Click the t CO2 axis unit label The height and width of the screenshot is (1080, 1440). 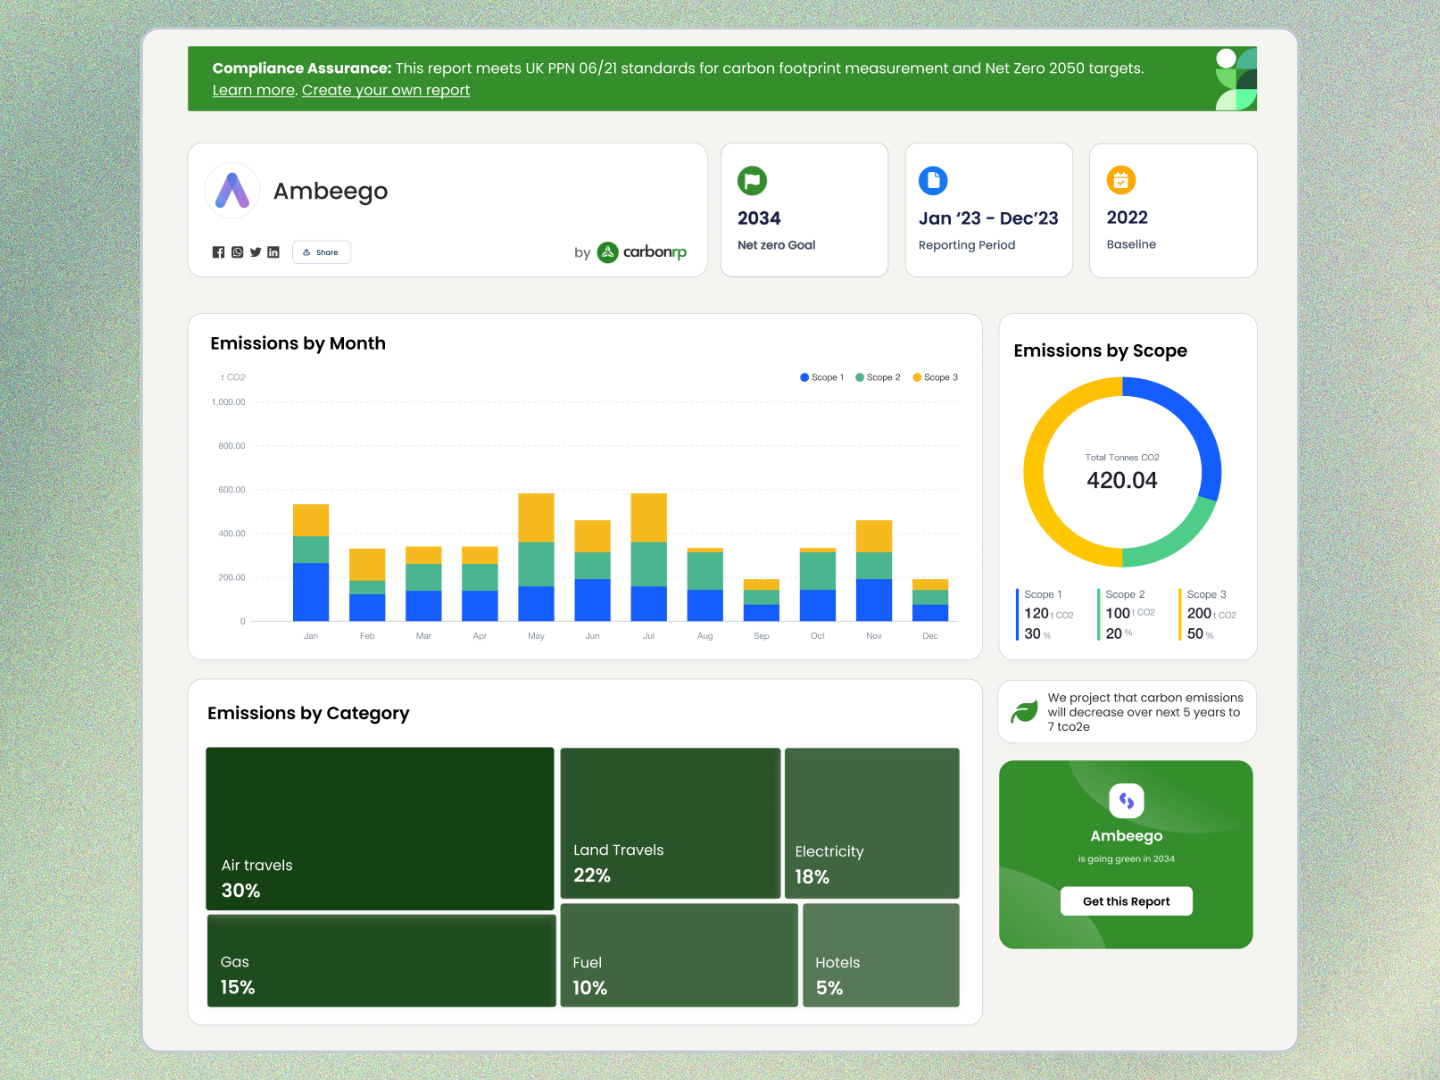point(233,377)
